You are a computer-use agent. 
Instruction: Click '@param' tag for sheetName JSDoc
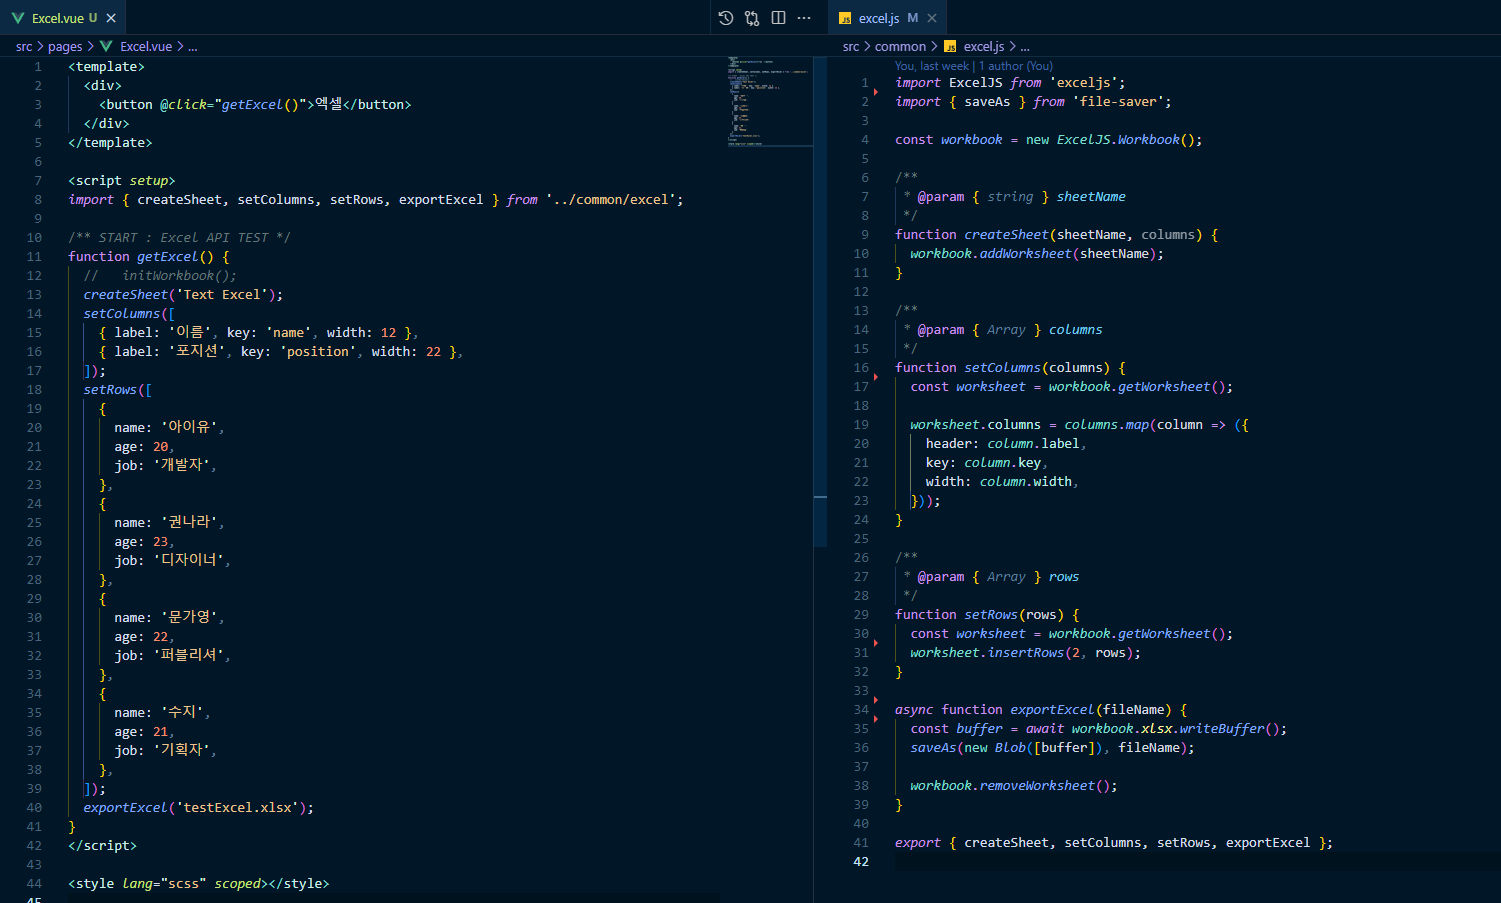pos(941,197)
